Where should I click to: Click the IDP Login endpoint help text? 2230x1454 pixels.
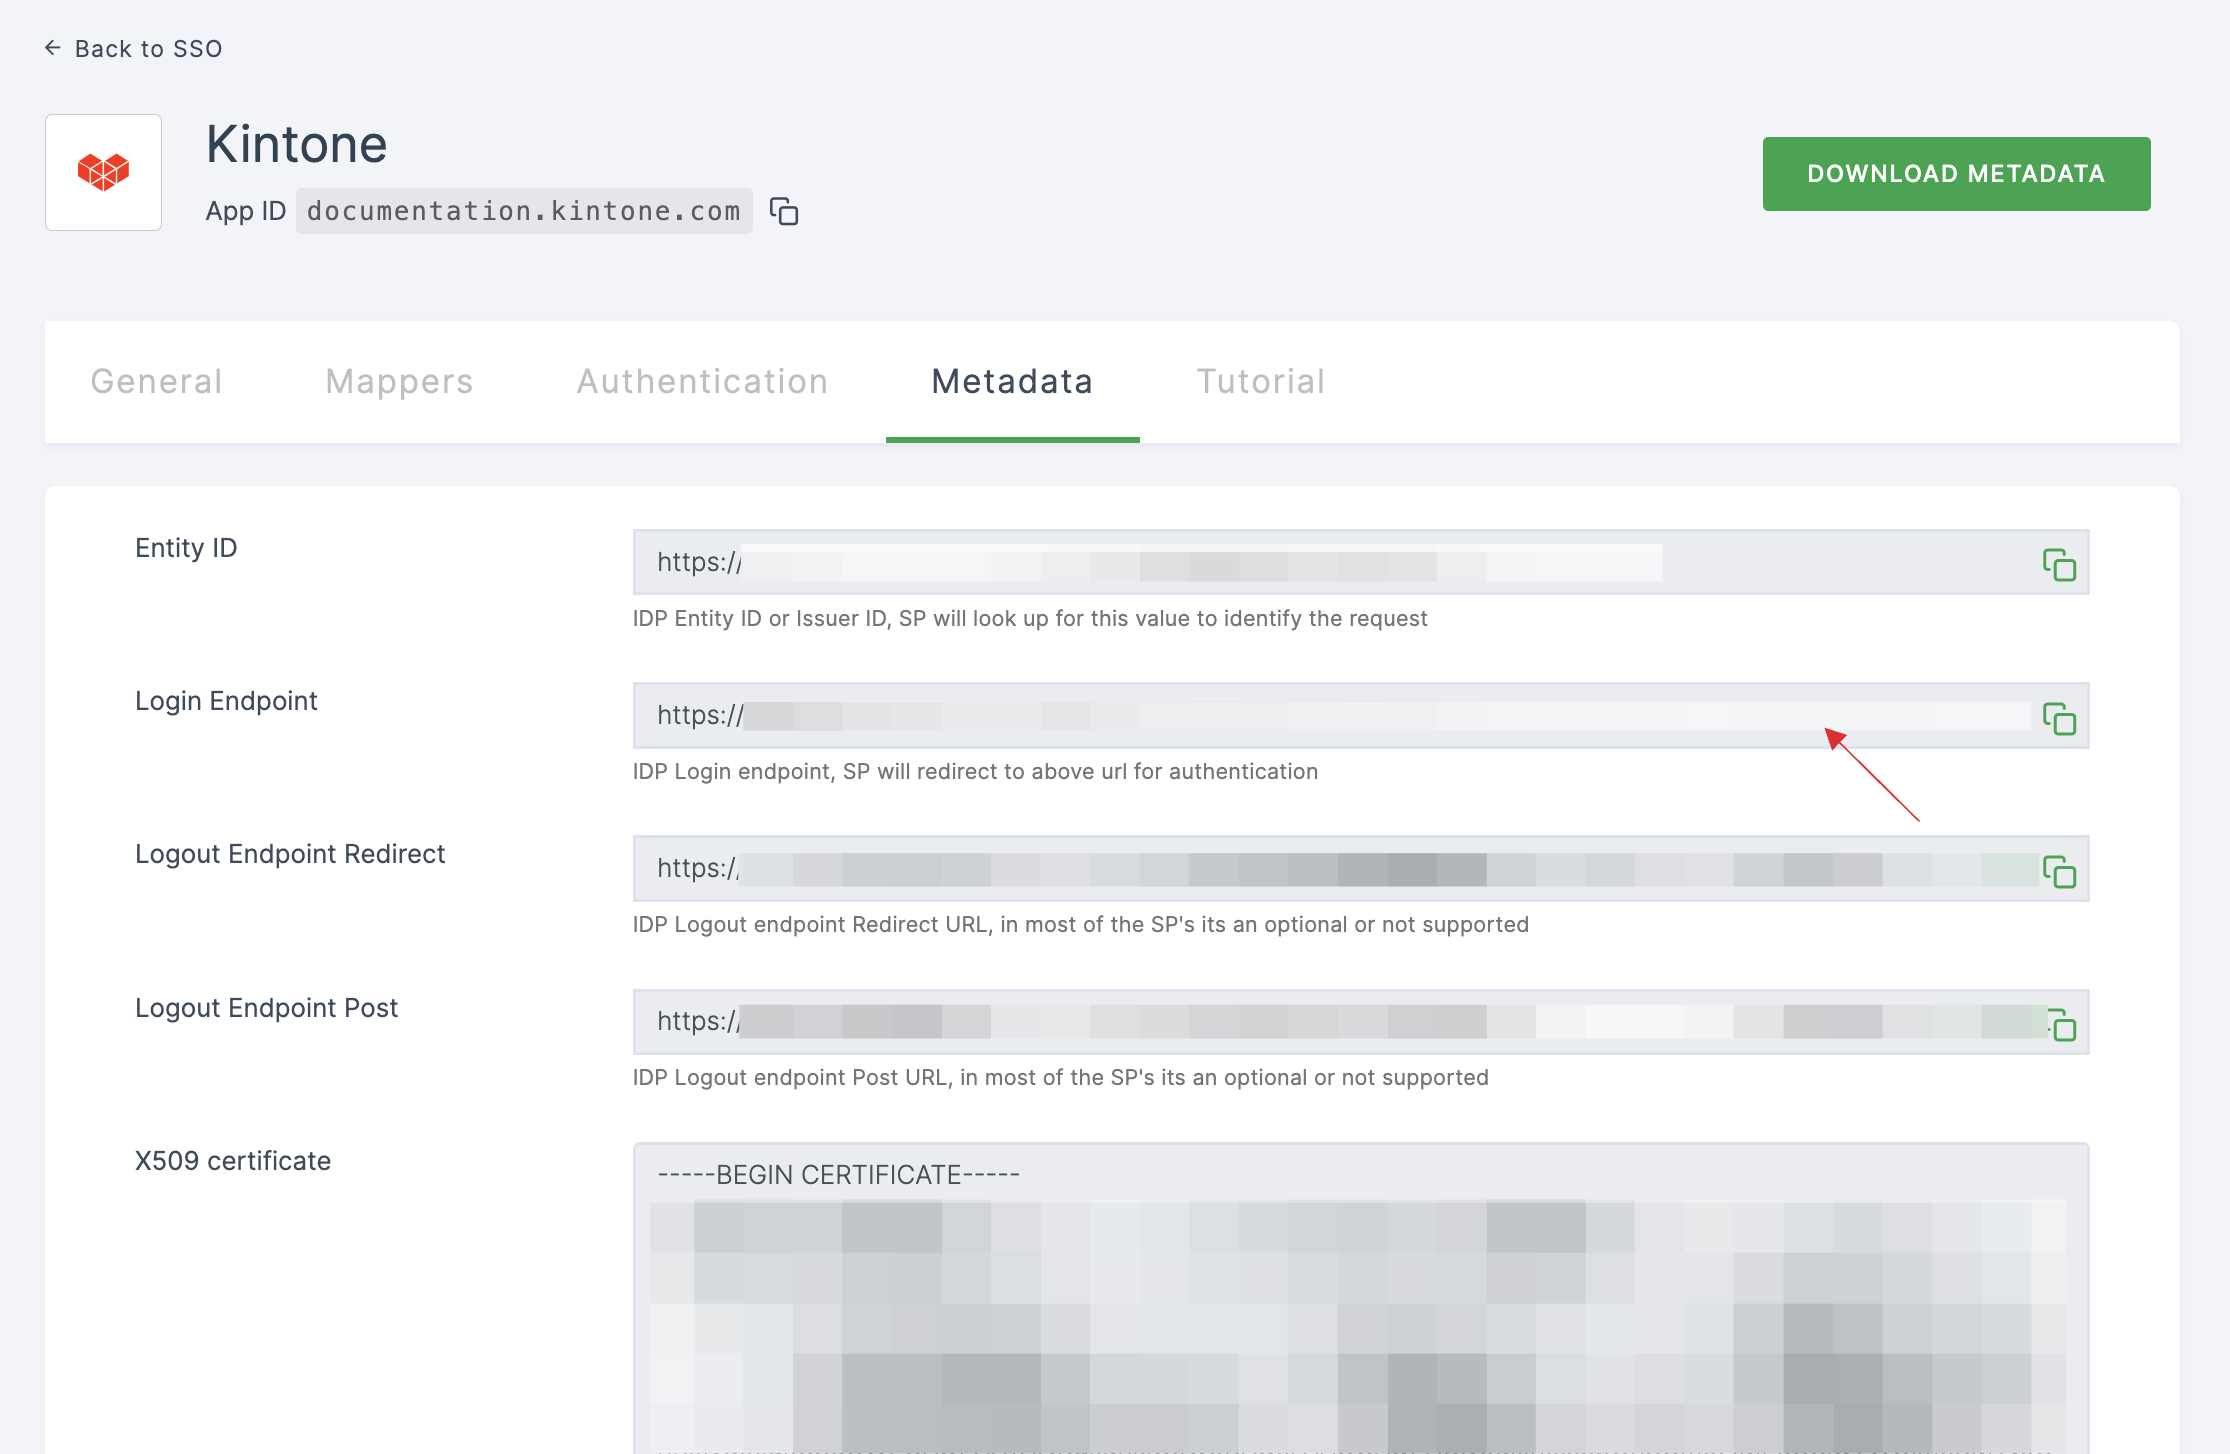(975, 772)
